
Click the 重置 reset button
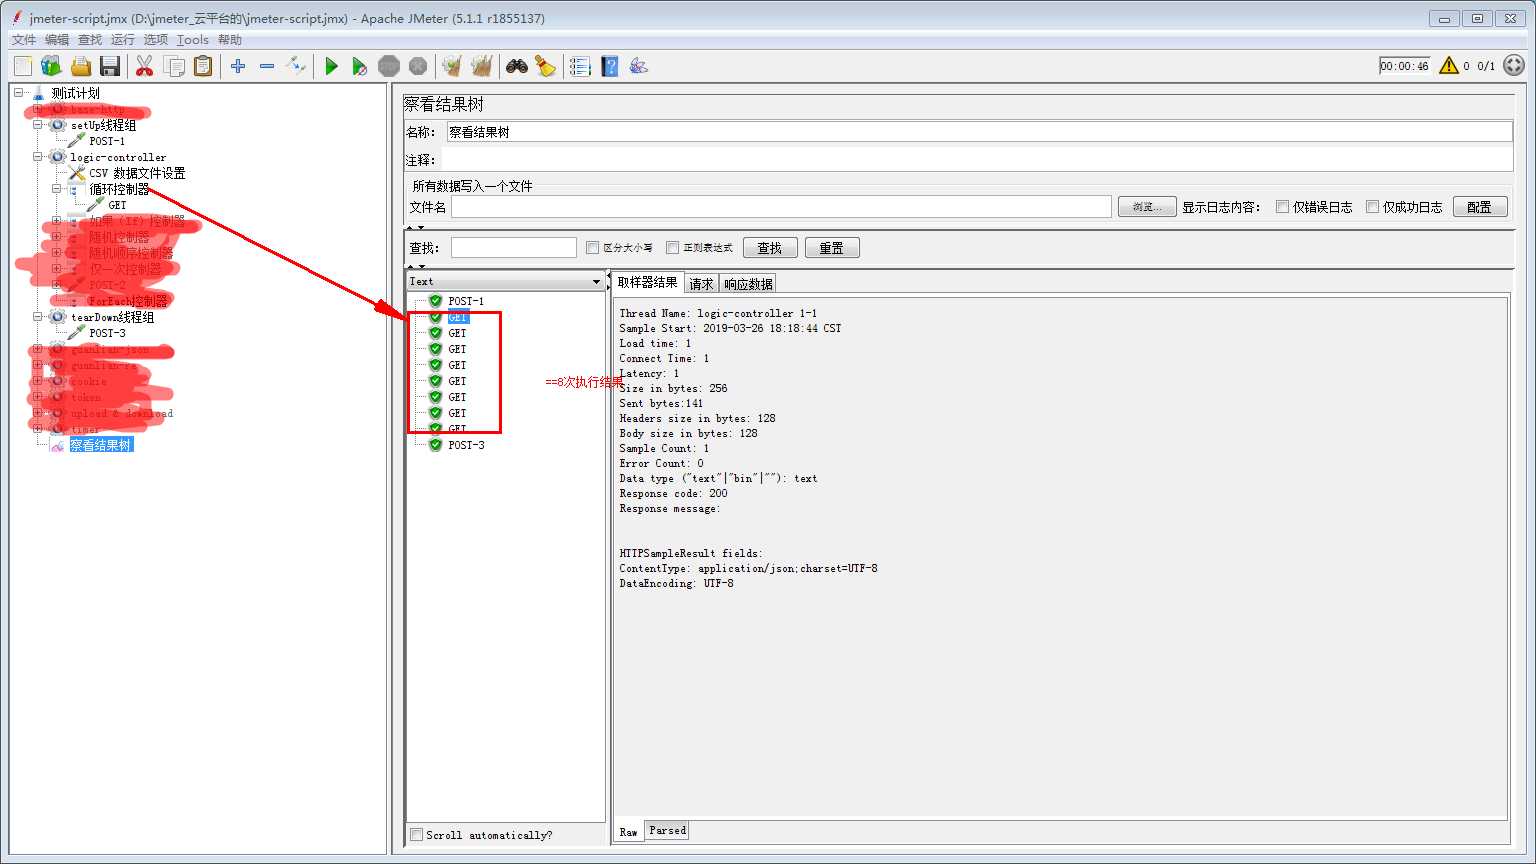[x=832, y=248]
